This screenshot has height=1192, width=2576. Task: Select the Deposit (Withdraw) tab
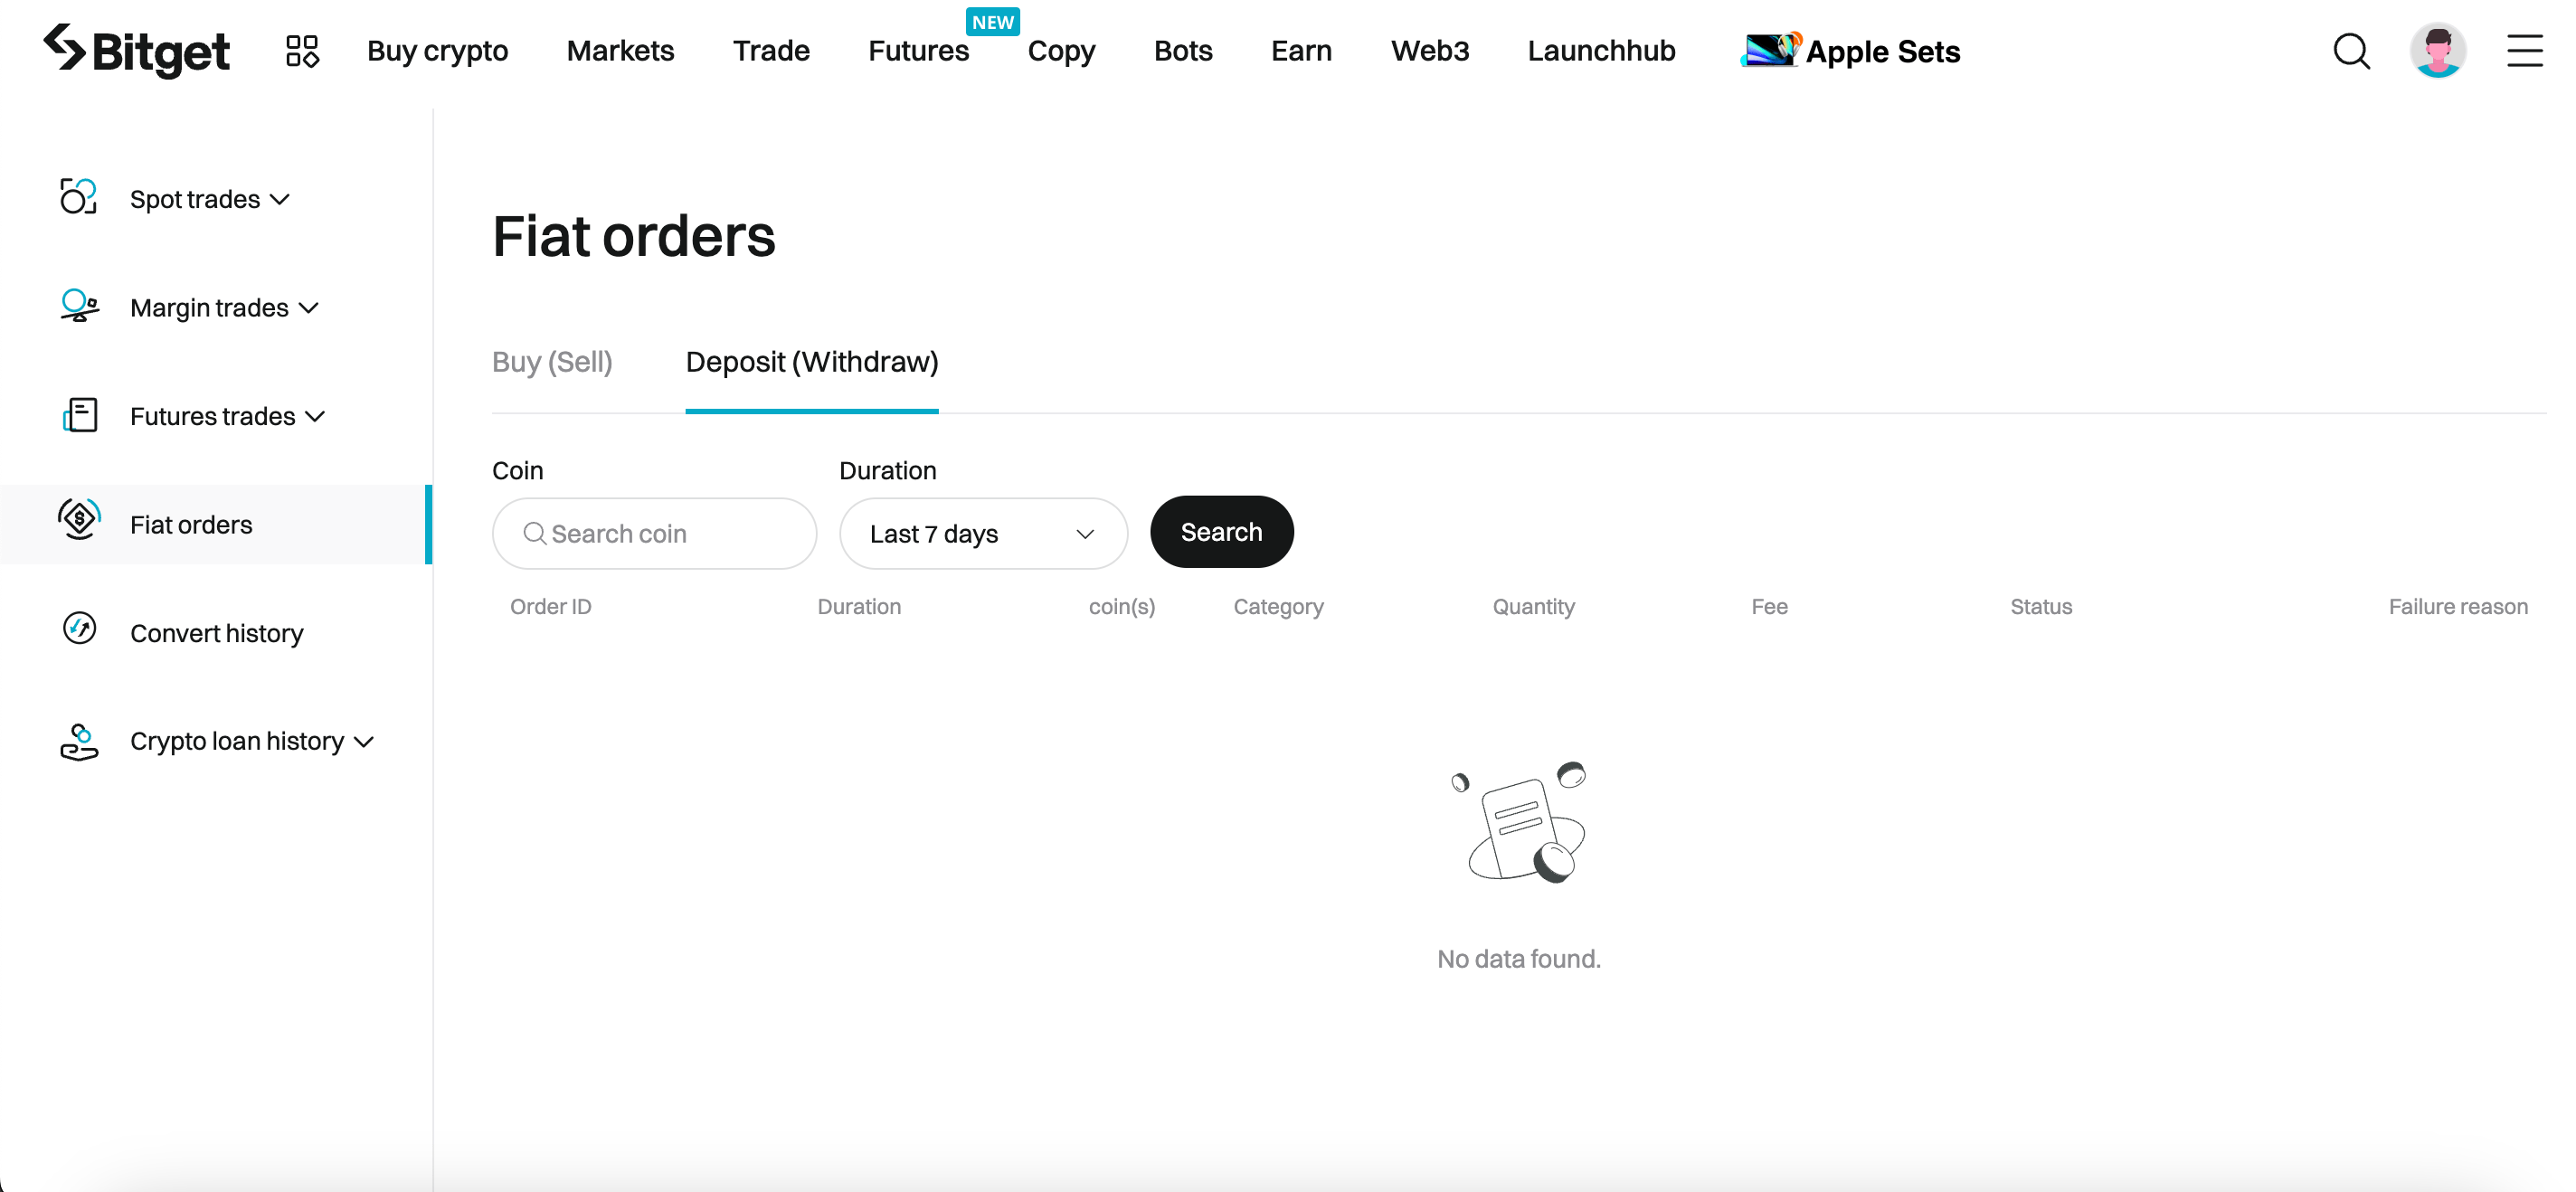coord(811,361)
